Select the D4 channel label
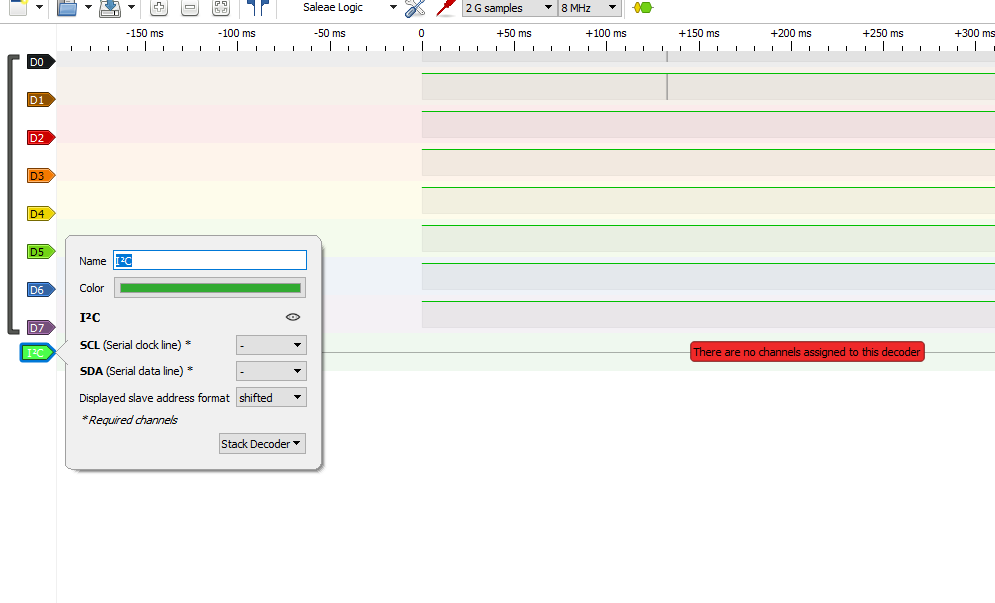 tap(41, 214)
